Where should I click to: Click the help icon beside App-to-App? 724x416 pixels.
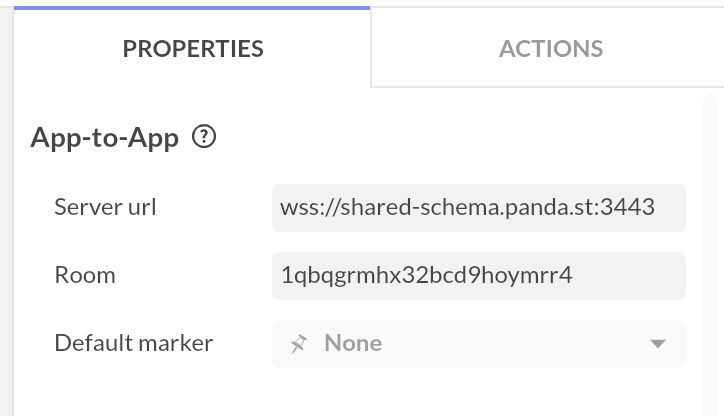click(x=204, y=137)
